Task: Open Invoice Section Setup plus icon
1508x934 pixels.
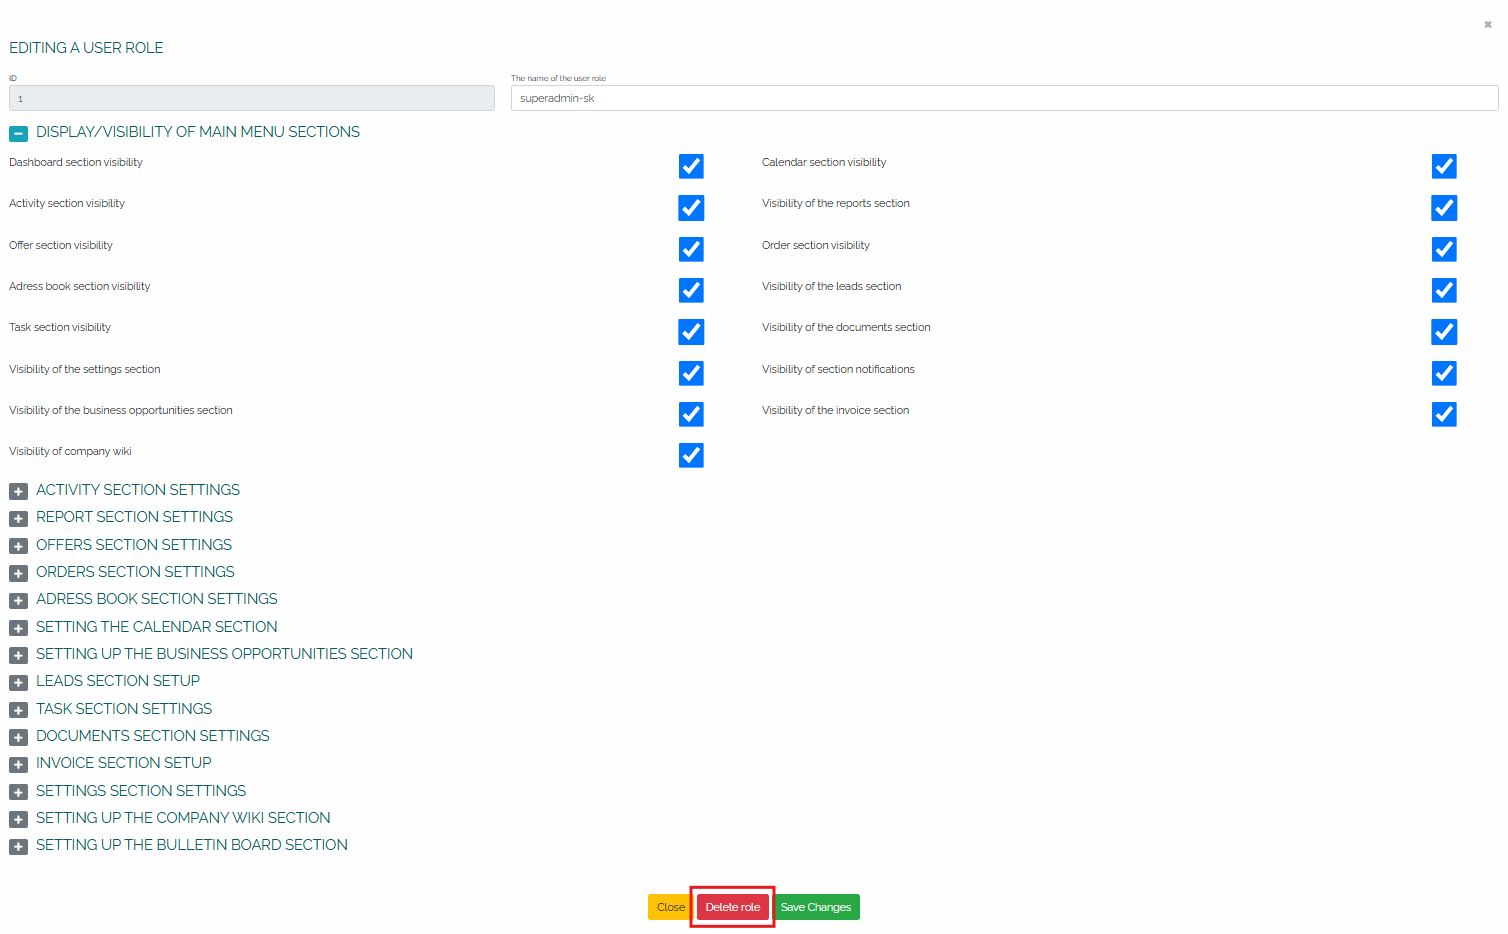Action: tap(18, 764)
